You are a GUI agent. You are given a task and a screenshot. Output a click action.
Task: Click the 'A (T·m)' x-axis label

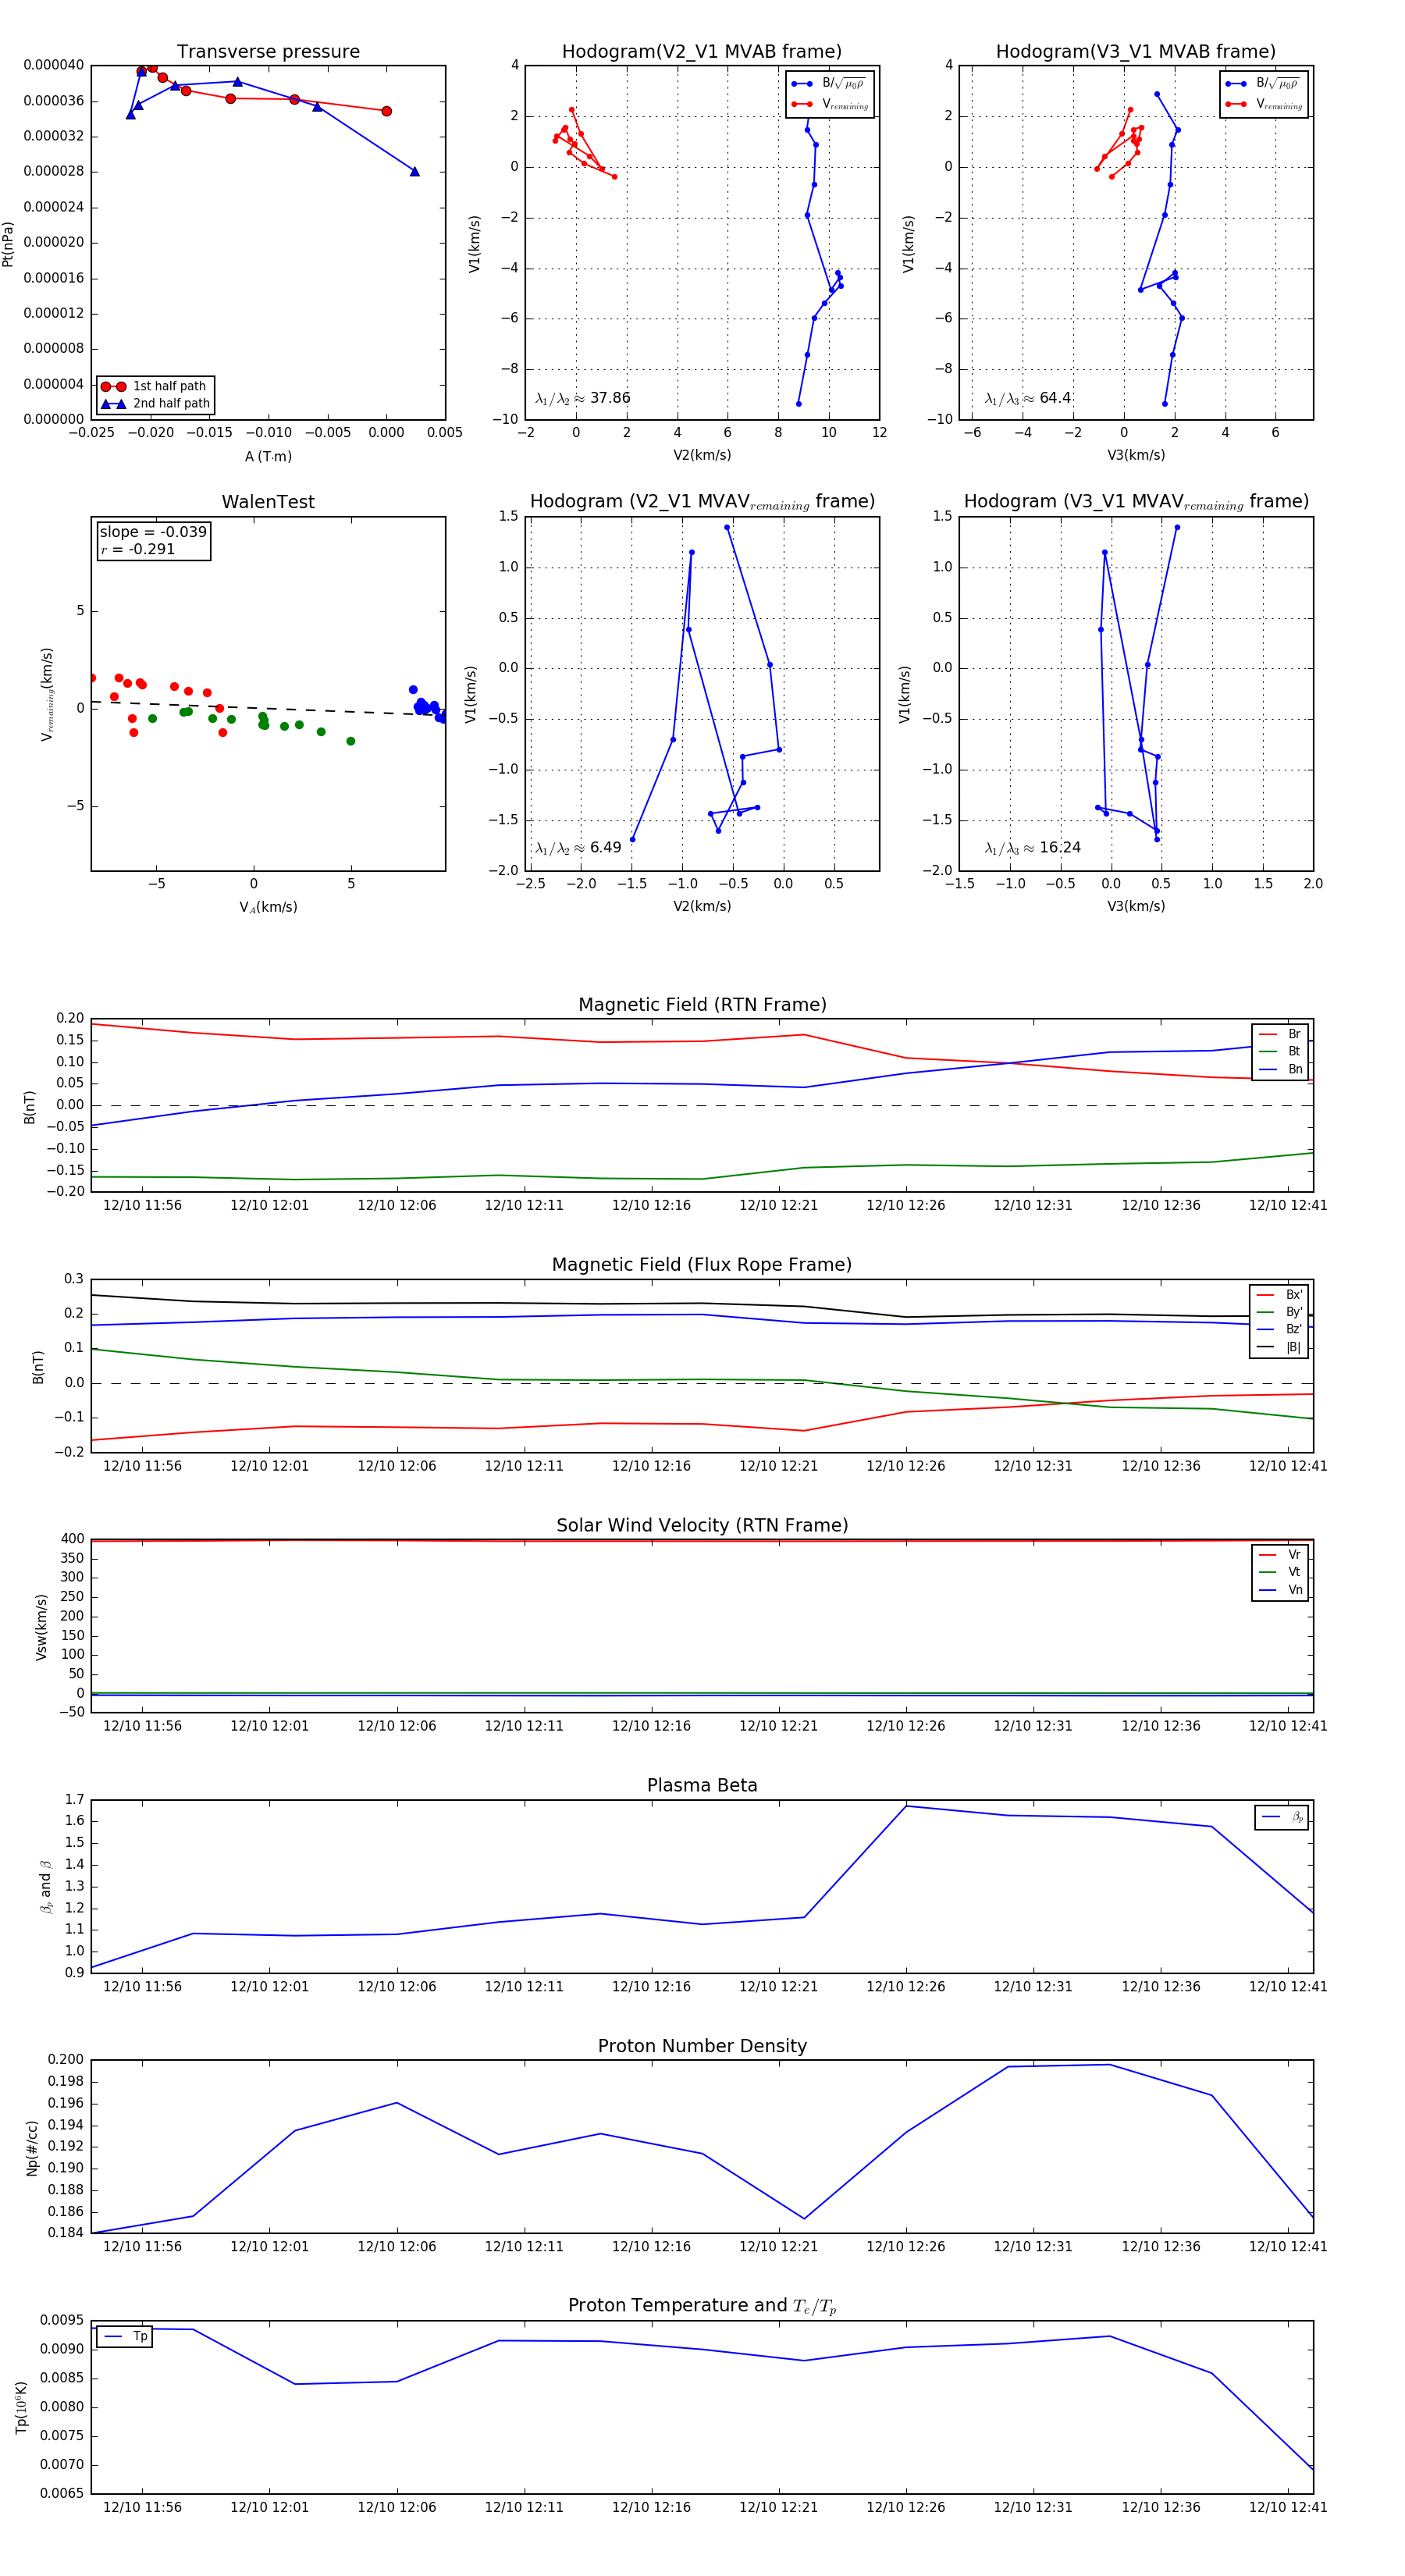click(x=268, y=456)
